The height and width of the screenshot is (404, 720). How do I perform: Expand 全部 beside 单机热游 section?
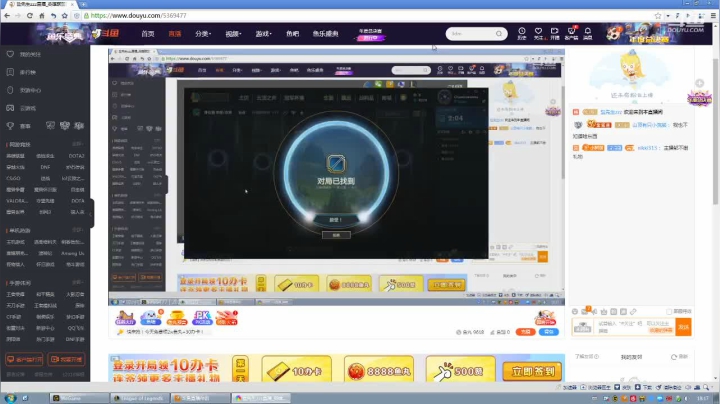[x=77, y=230]
